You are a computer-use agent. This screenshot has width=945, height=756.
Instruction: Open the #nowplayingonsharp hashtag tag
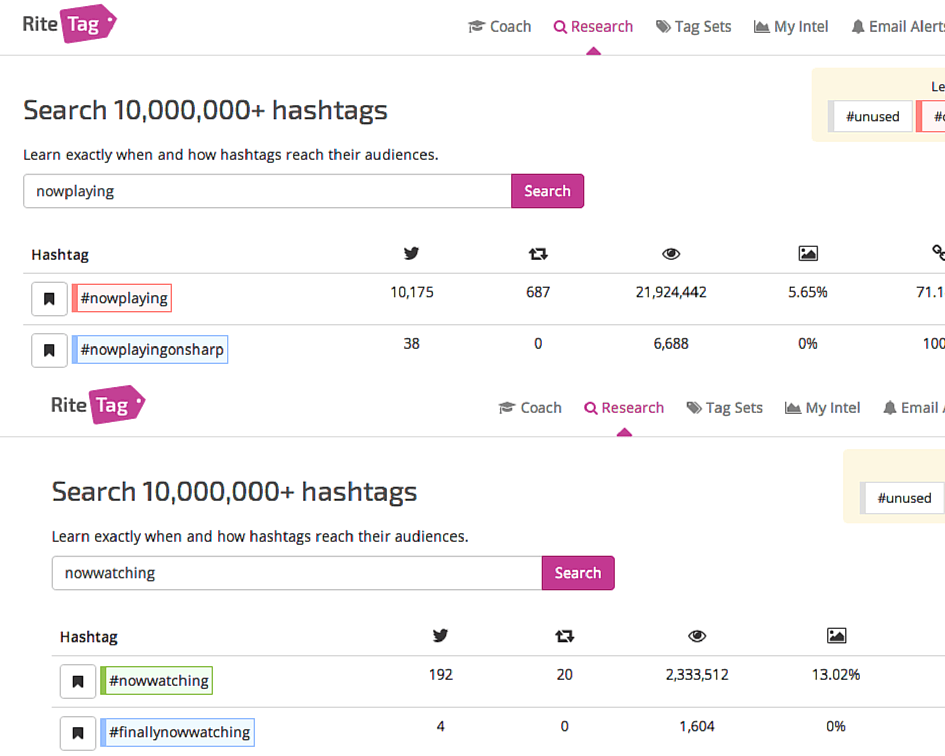[x=150, y=349]
